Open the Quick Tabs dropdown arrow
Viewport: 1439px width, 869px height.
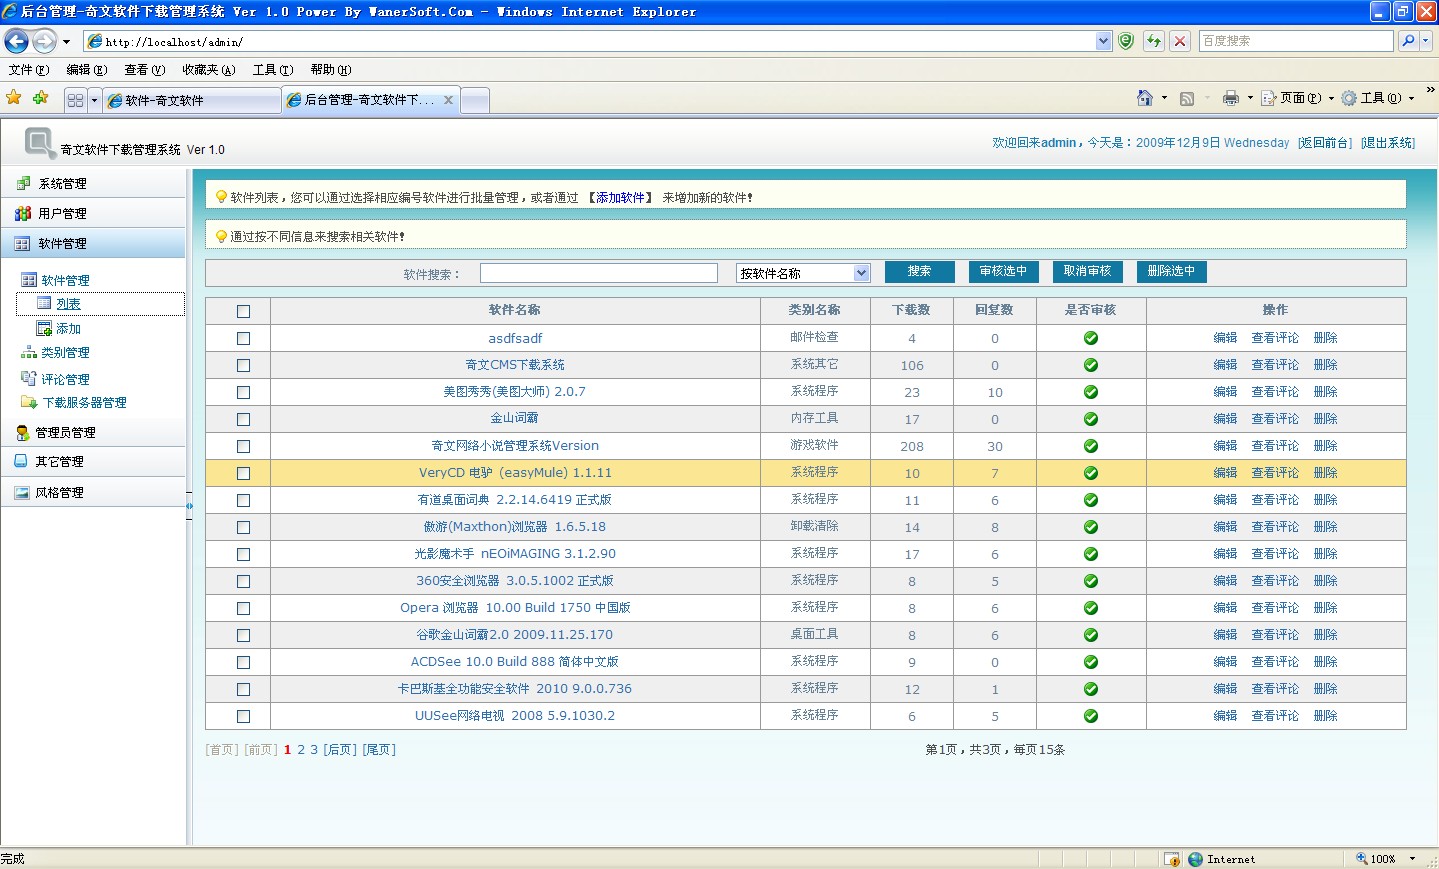95,100
